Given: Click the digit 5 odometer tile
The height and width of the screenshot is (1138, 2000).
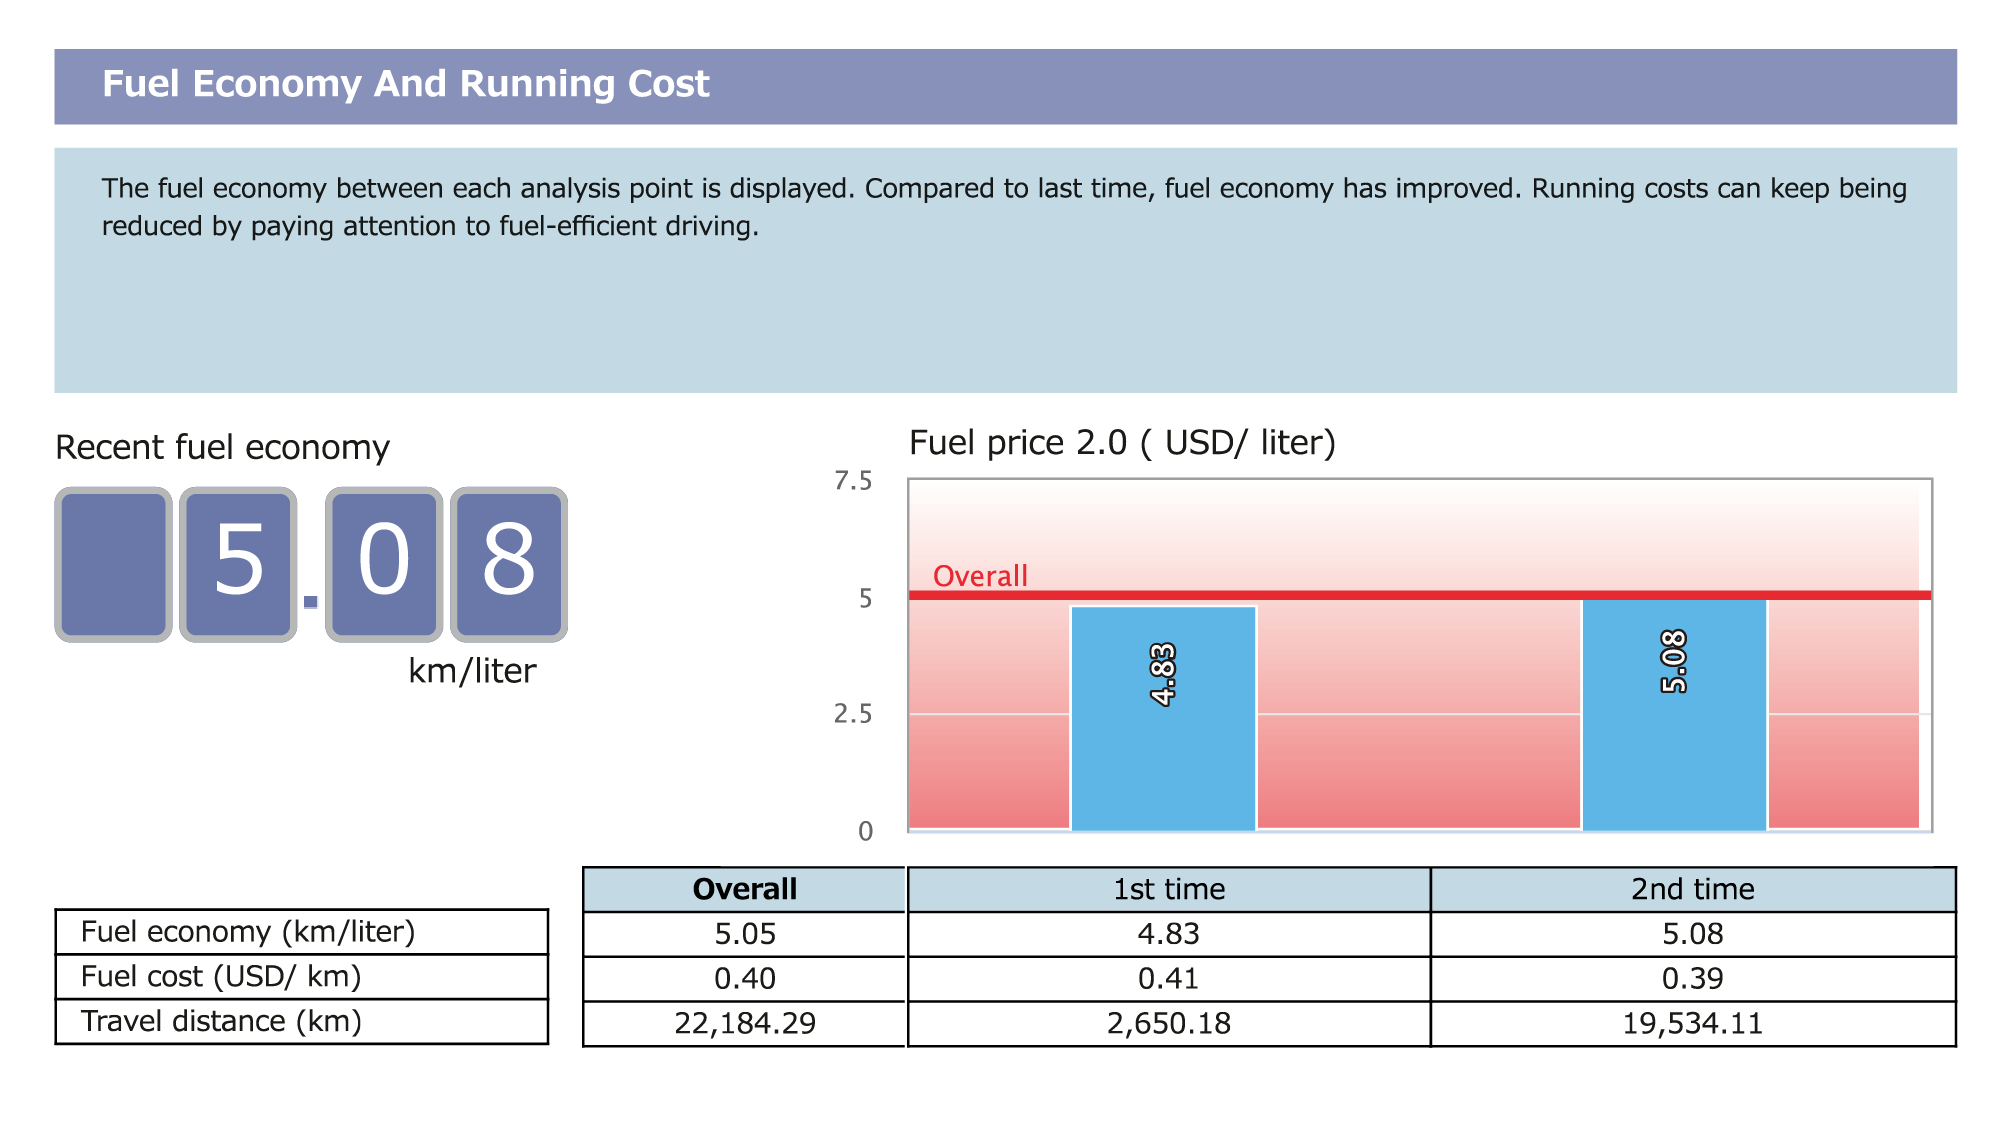Looking at the screenshot, I should [238, 564].
